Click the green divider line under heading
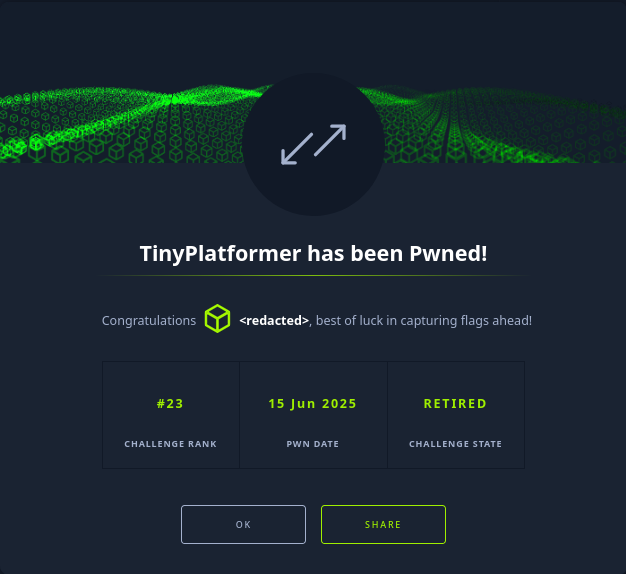Viewport: 626px width, 574px height. [313, 275]
